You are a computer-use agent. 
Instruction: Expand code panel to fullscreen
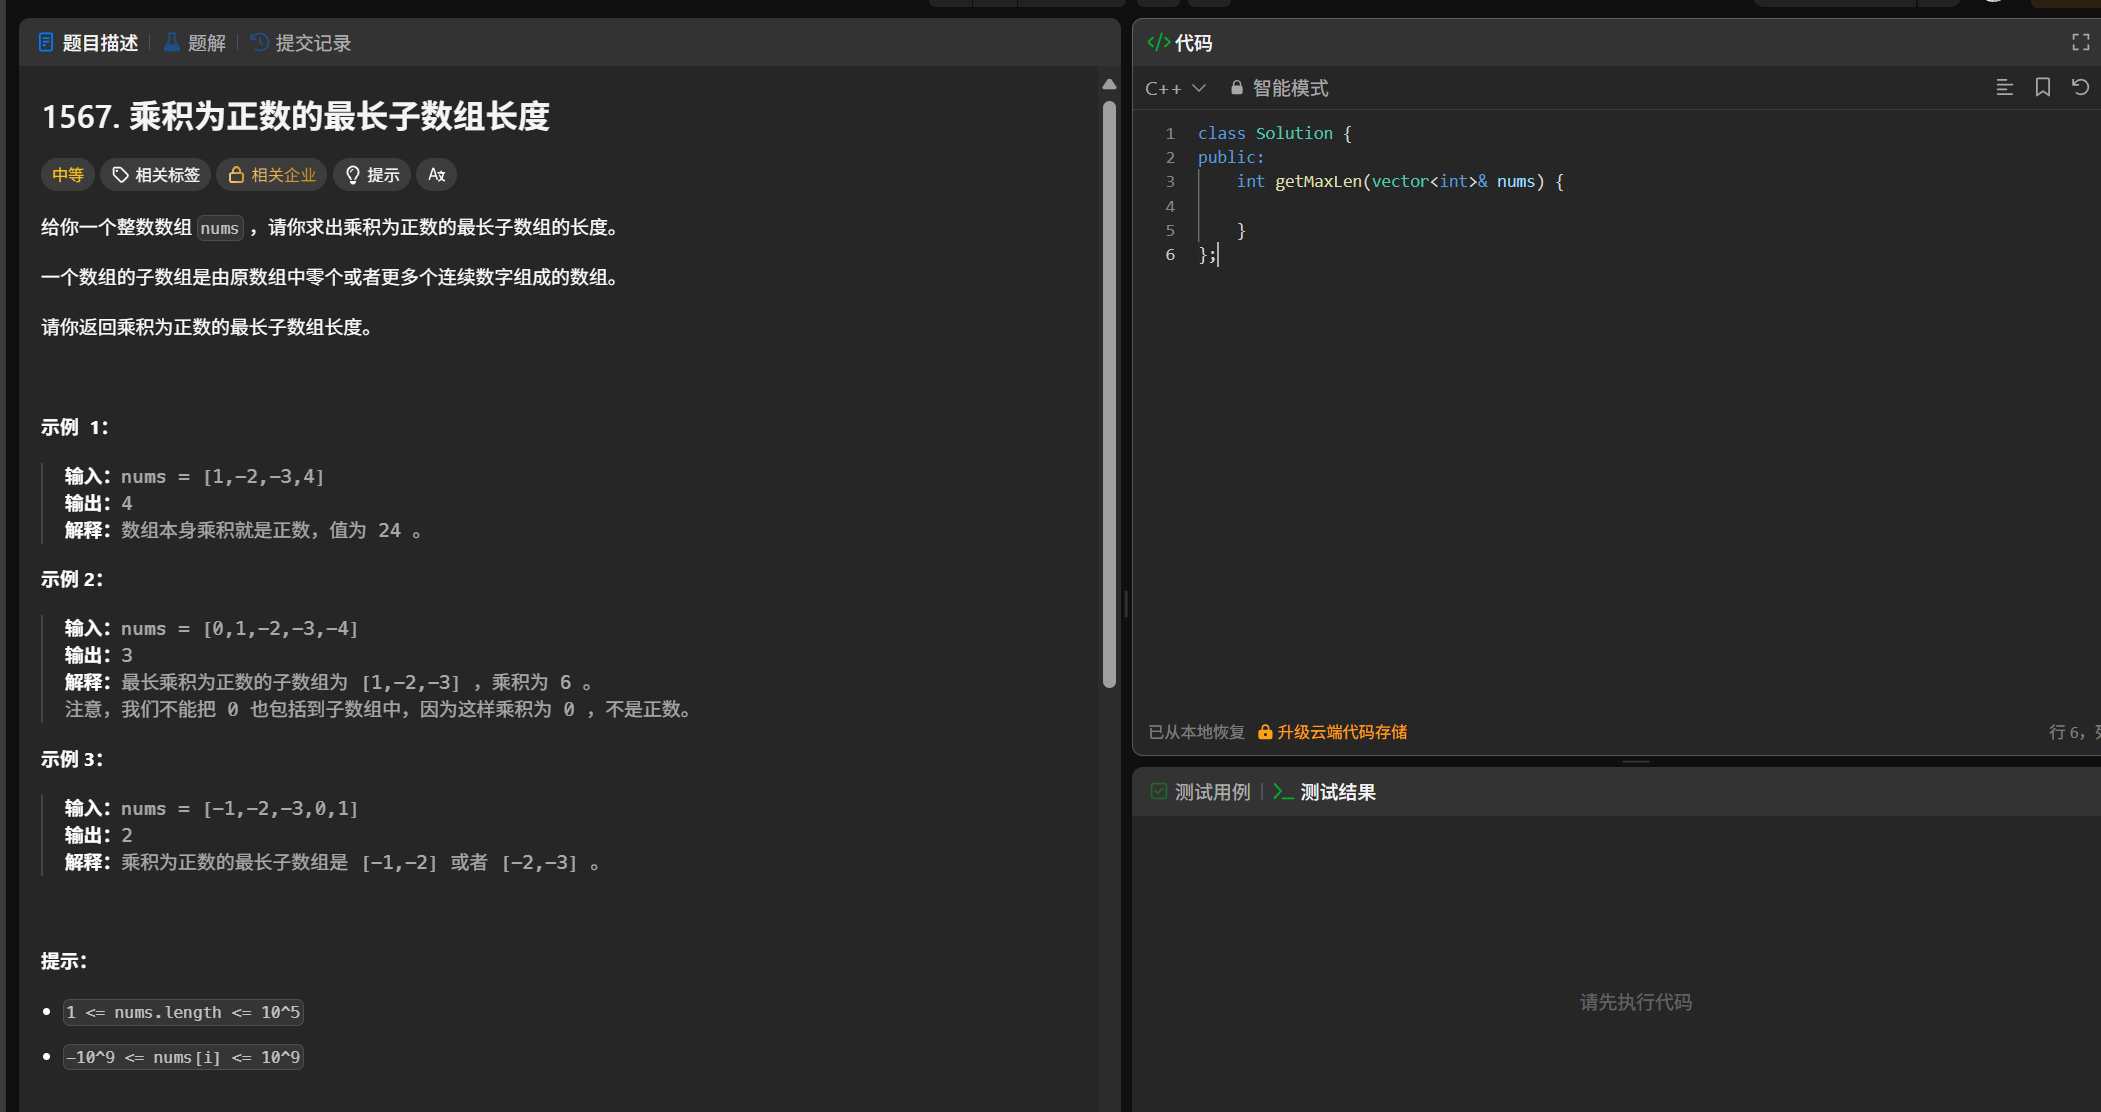[x=2080, y=42]
